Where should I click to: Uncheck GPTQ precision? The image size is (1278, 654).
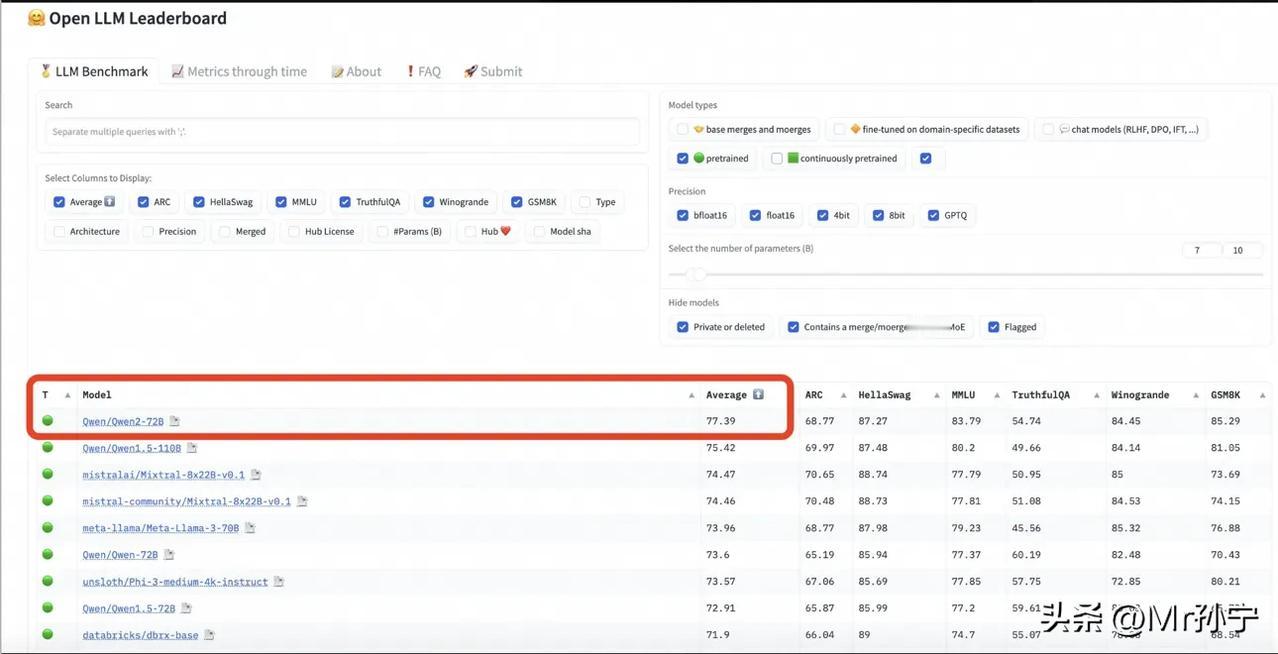933,215
